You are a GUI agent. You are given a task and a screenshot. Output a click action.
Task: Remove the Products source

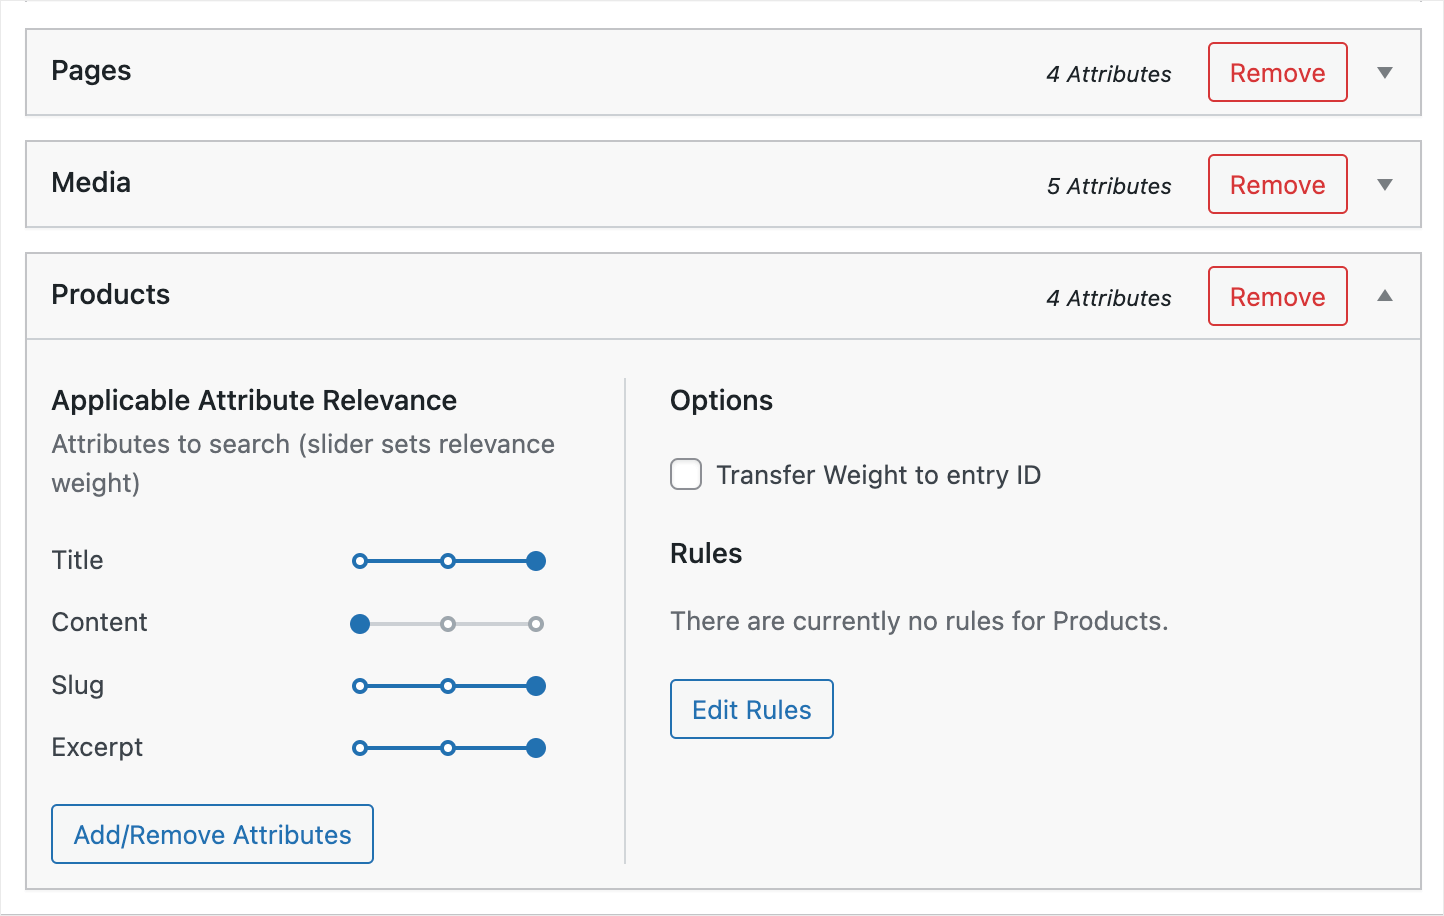coord(1277,296)
